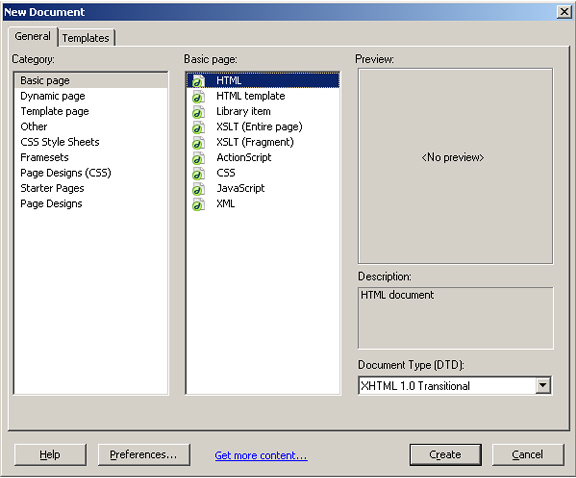Click the icon next to ActionScript

click(198, 158)
